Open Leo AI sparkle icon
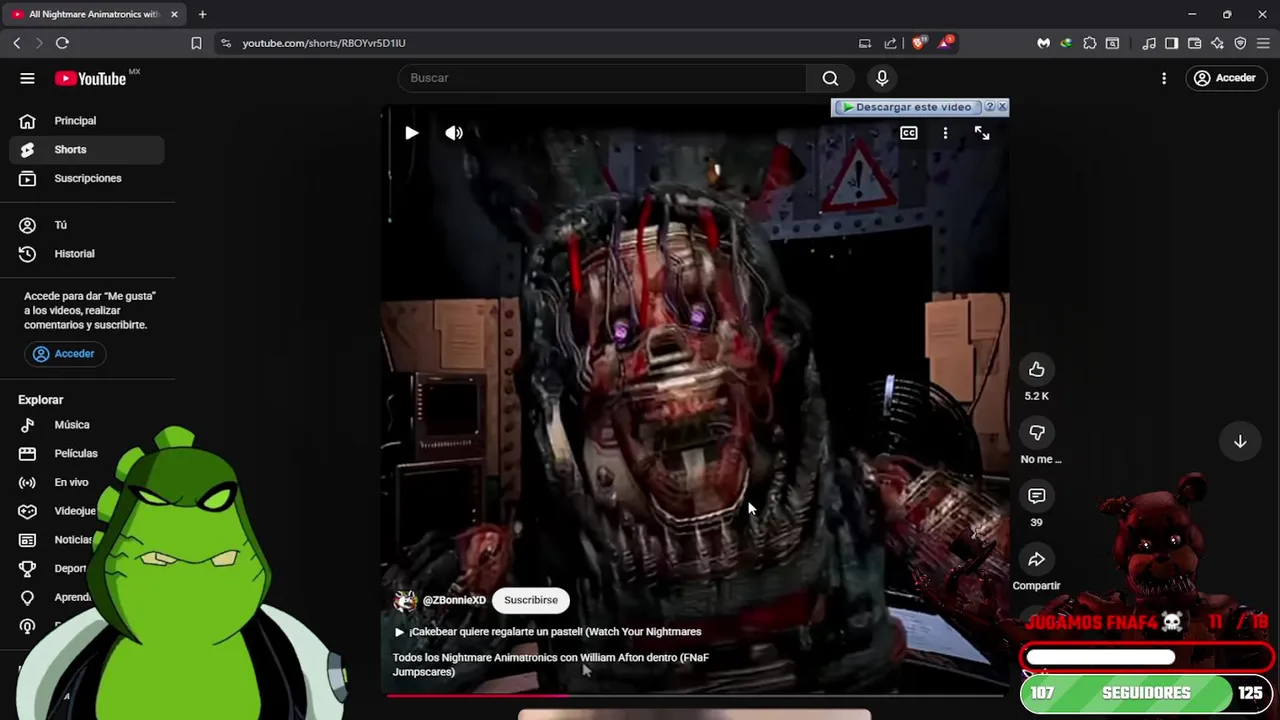1280x720 pixels. 1217,43
